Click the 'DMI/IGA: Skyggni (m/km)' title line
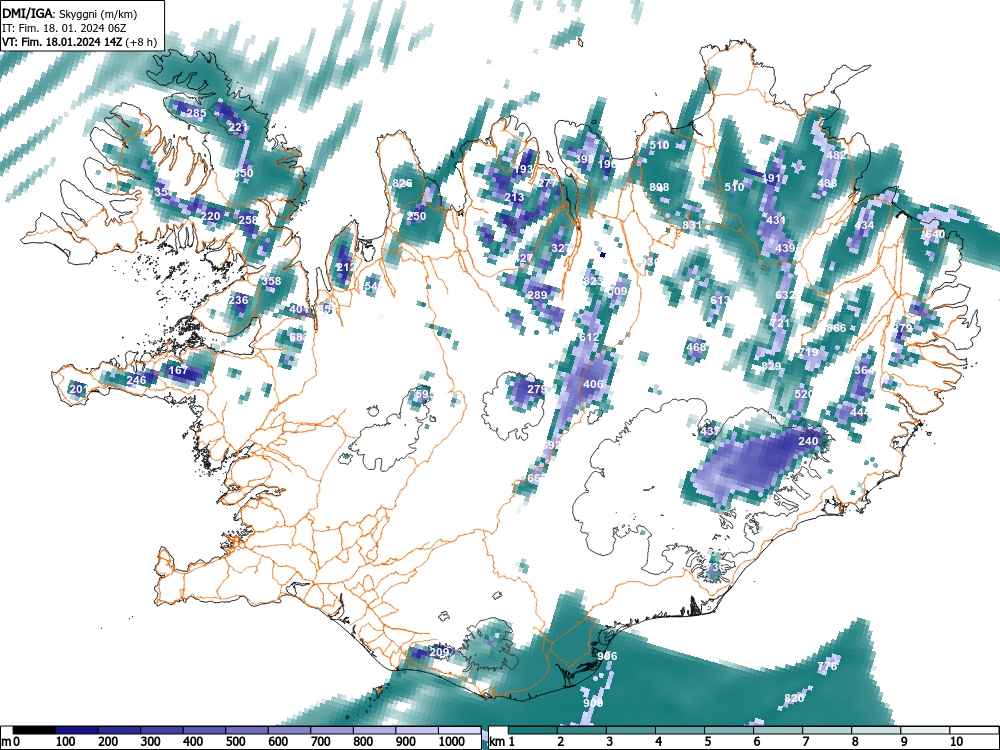This screenshot has height=750, width=1000. click(x=70, y=14)
